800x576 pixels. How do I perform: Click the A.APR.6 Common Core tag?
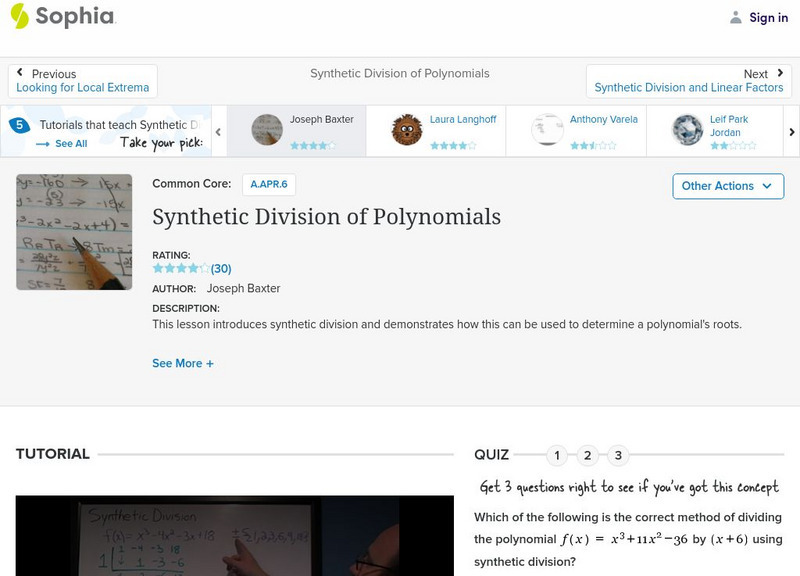[x=269, y=184]
